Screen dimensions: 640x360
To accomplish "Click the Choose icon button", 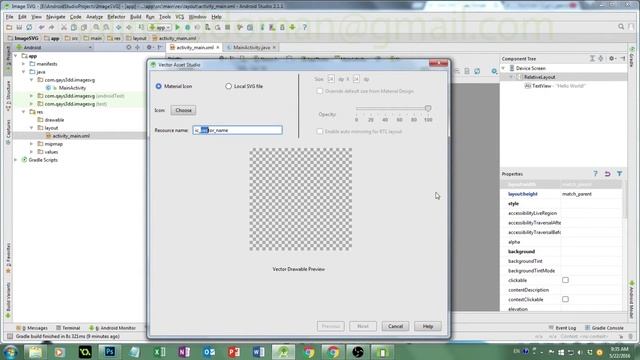I will coord(183,110).
